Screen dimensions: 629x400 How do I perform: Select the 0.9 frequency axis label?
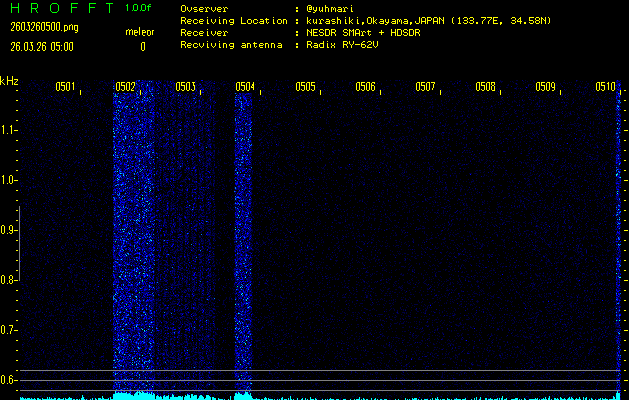(x=10, y=230)
